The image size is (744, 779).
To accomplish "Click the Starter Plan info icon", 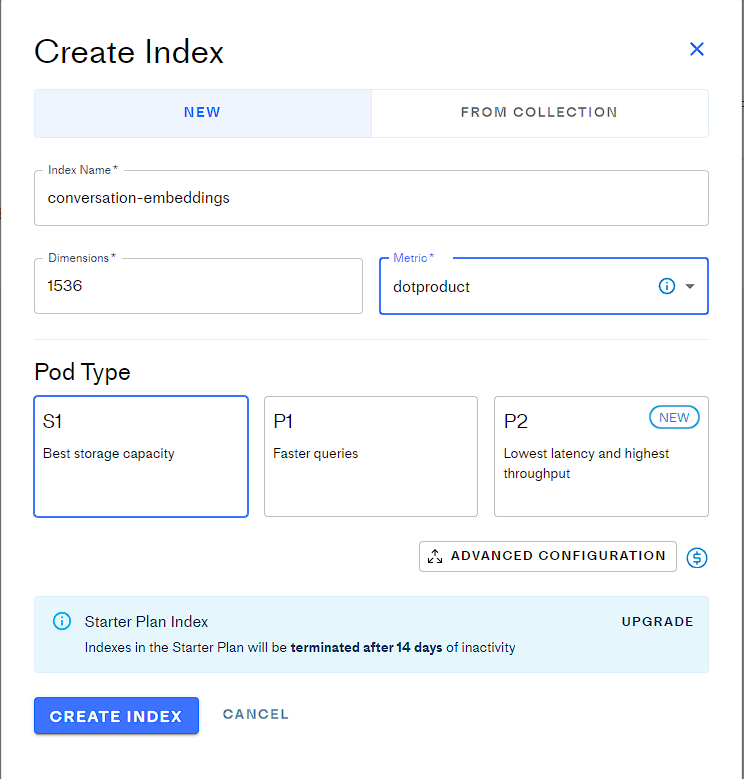I will 62,622.
